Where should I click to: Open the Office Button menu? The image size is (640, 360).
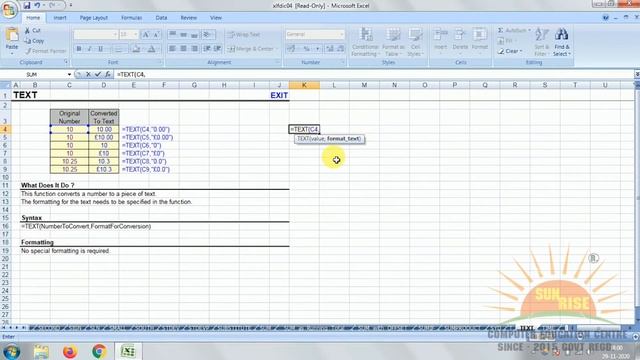(x=9, y=9)
